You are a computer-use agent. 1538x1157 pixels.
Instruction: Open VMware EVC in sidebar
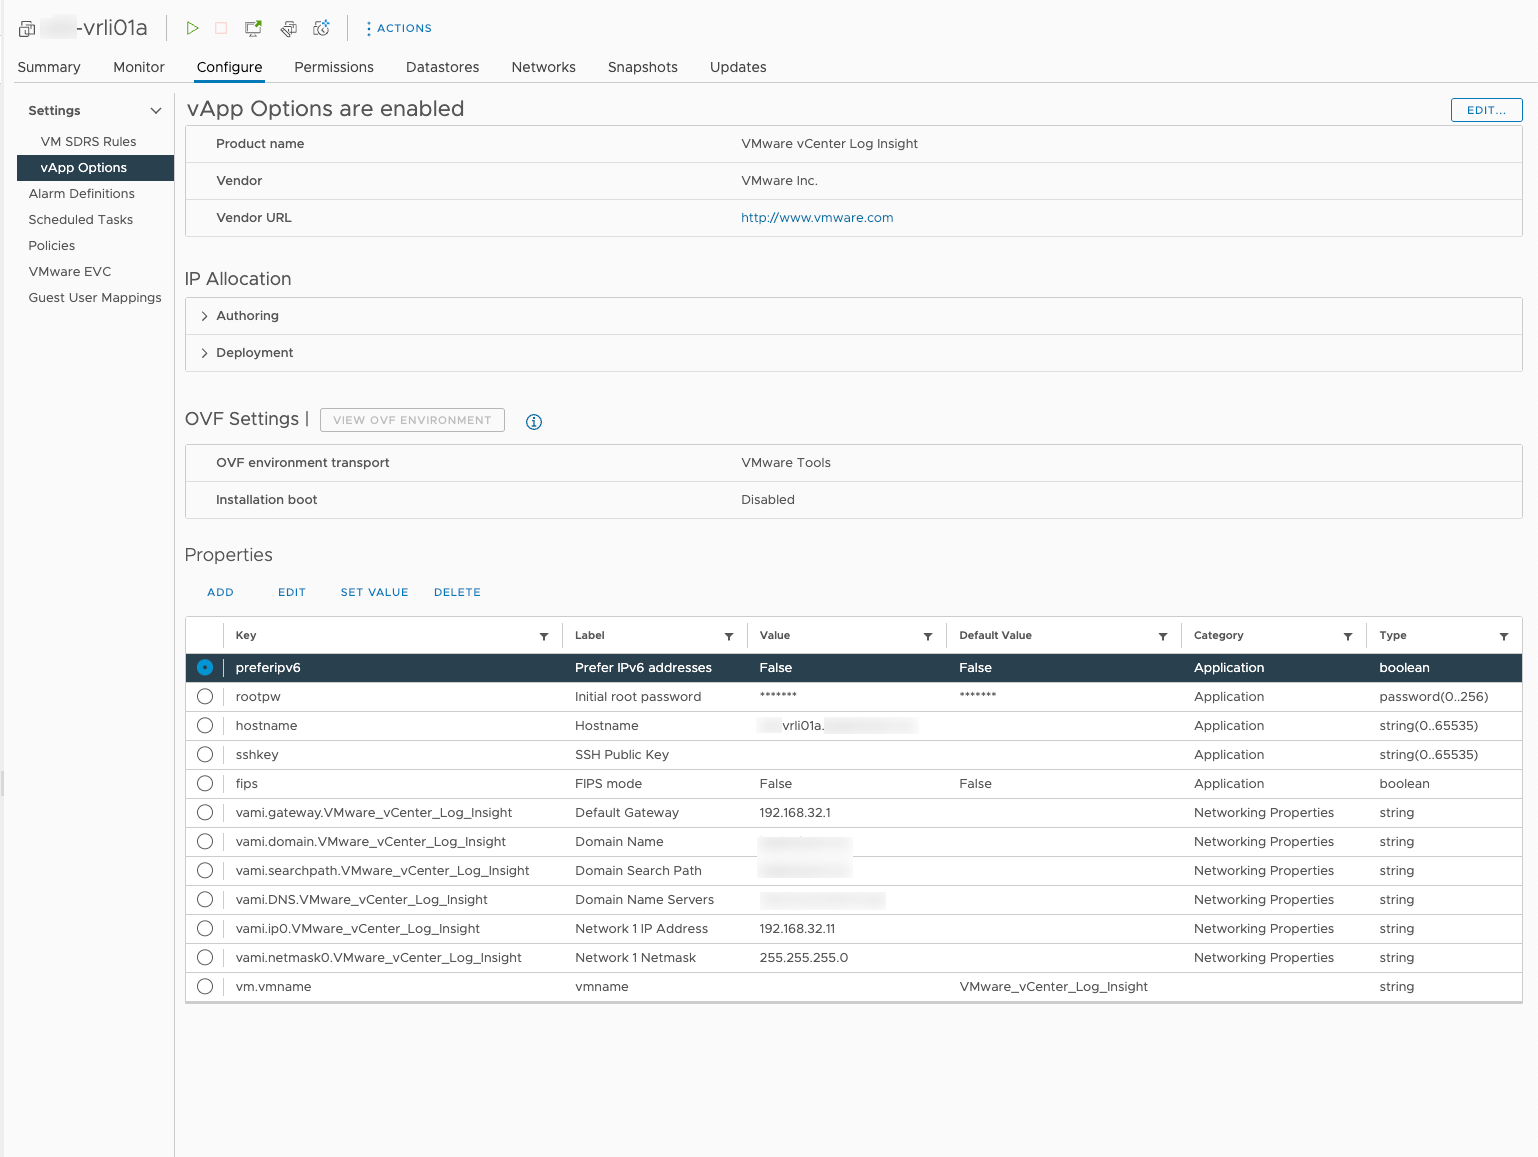pyautogui.click(x=70, y=272)
